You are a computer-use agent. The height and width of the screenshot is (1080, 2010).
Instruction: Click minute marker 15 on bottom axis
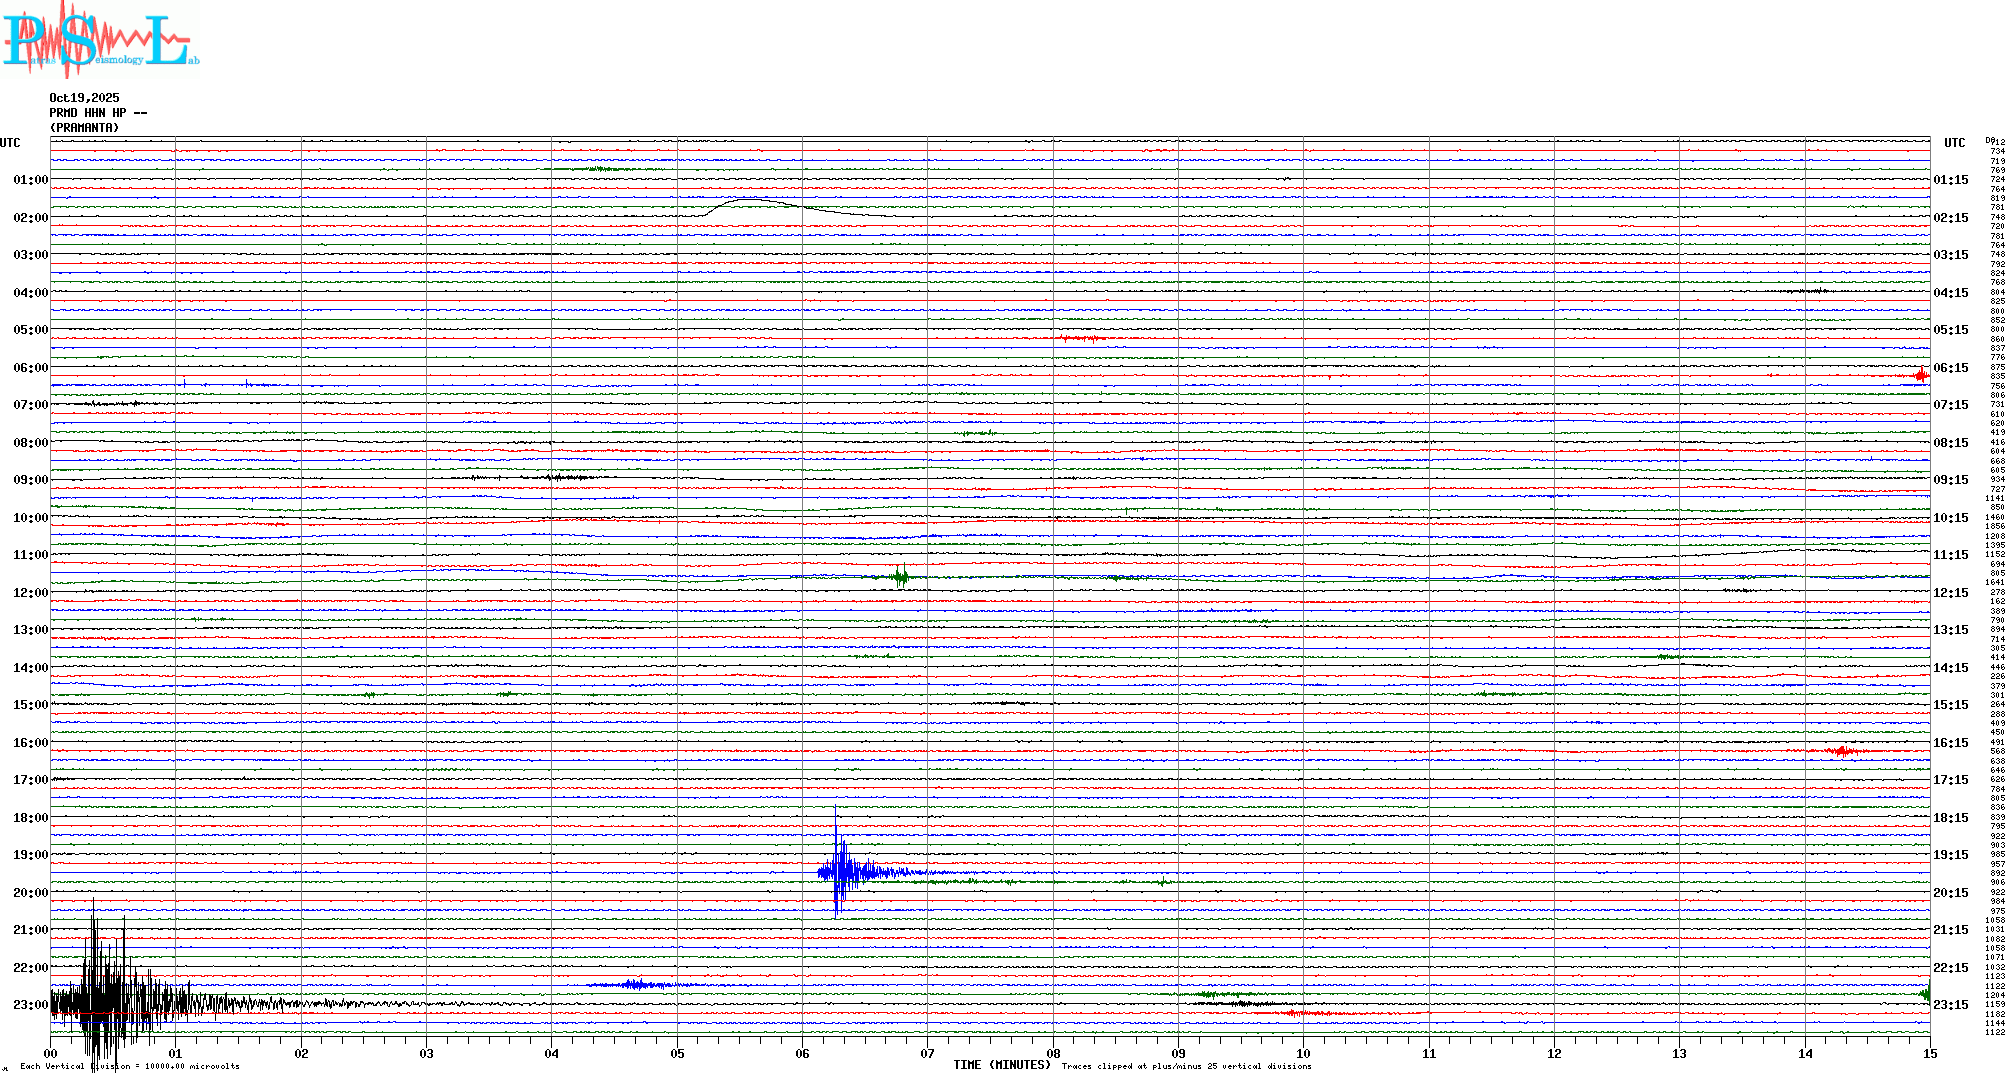[1929, 1053]
